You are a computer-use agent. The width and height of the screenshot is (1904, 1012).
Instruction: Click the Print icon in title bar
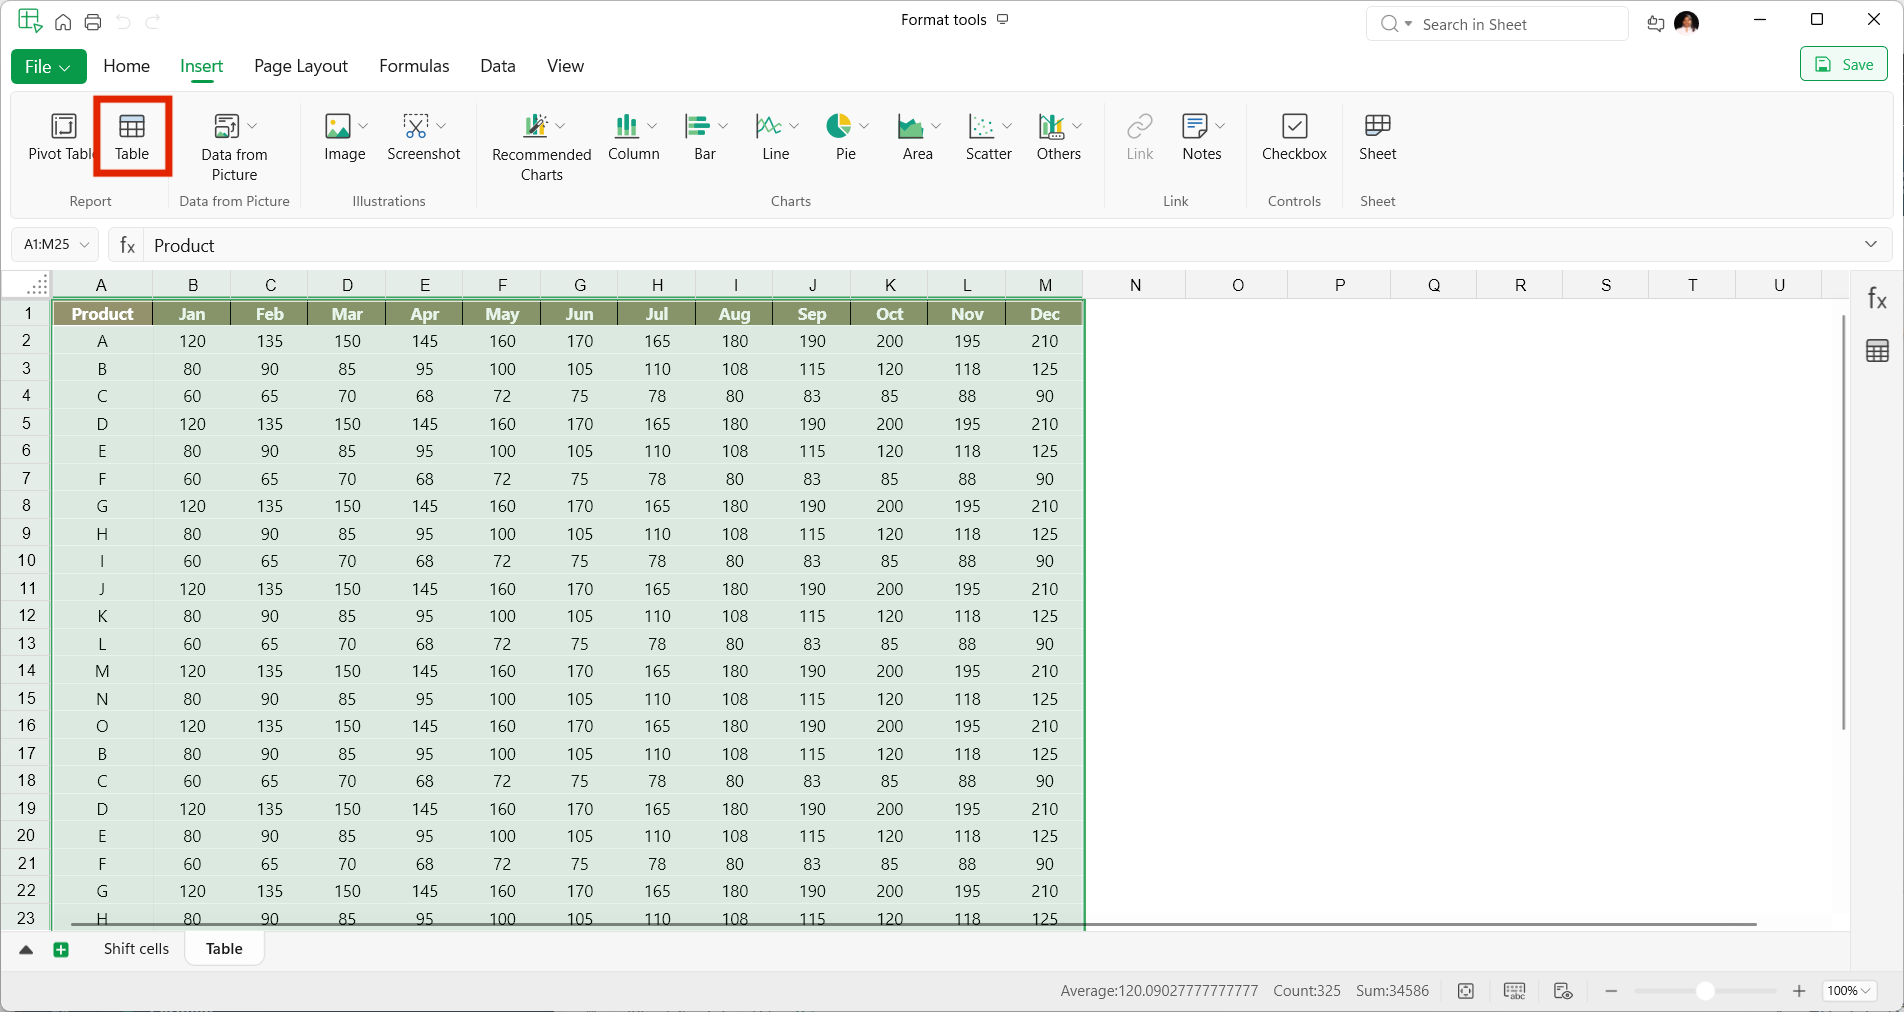[x=93, y=22]
